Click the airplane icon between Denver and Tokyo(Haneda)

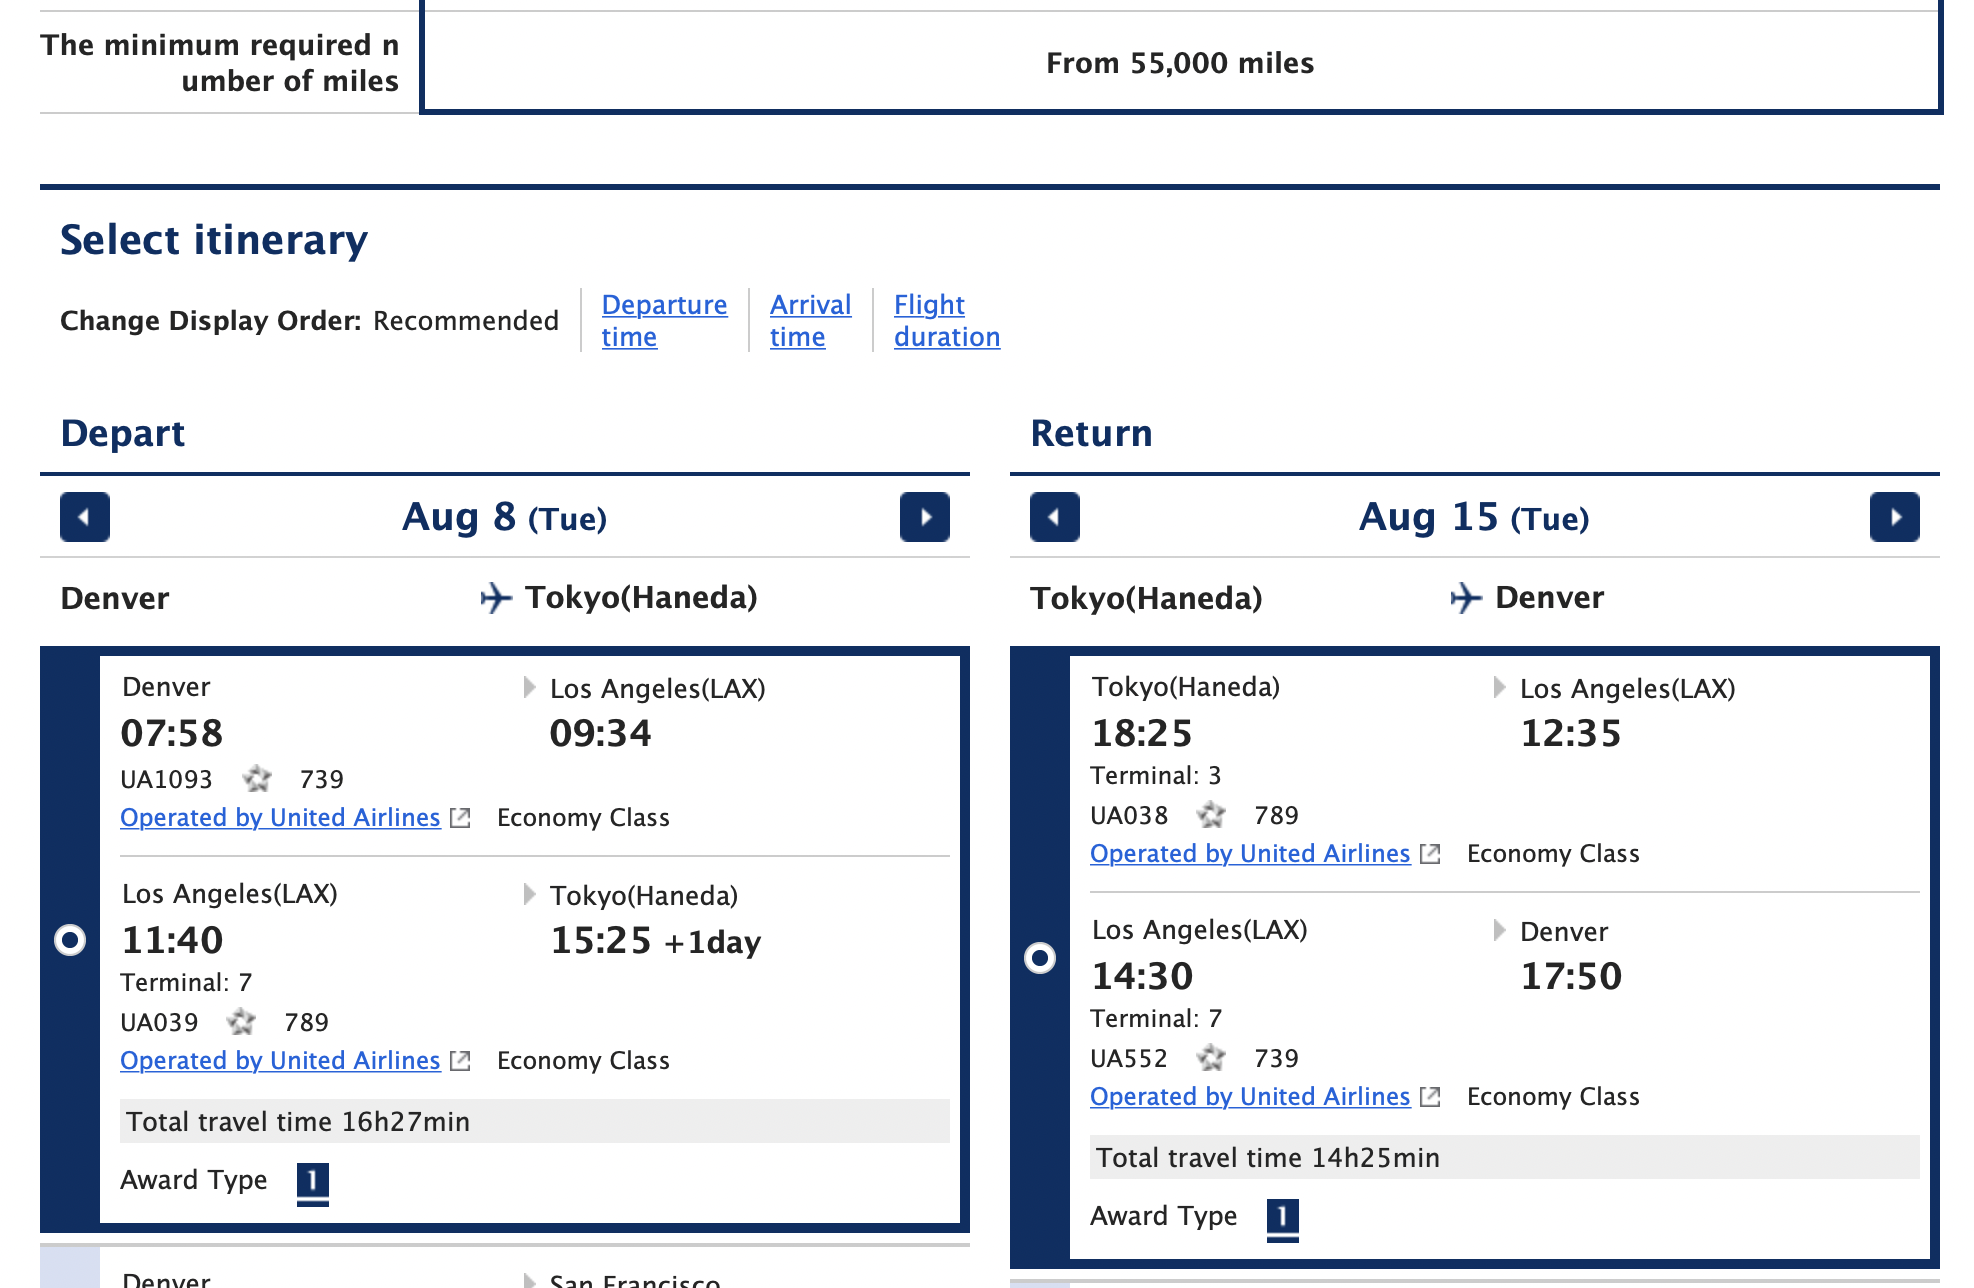coord(494,597)
